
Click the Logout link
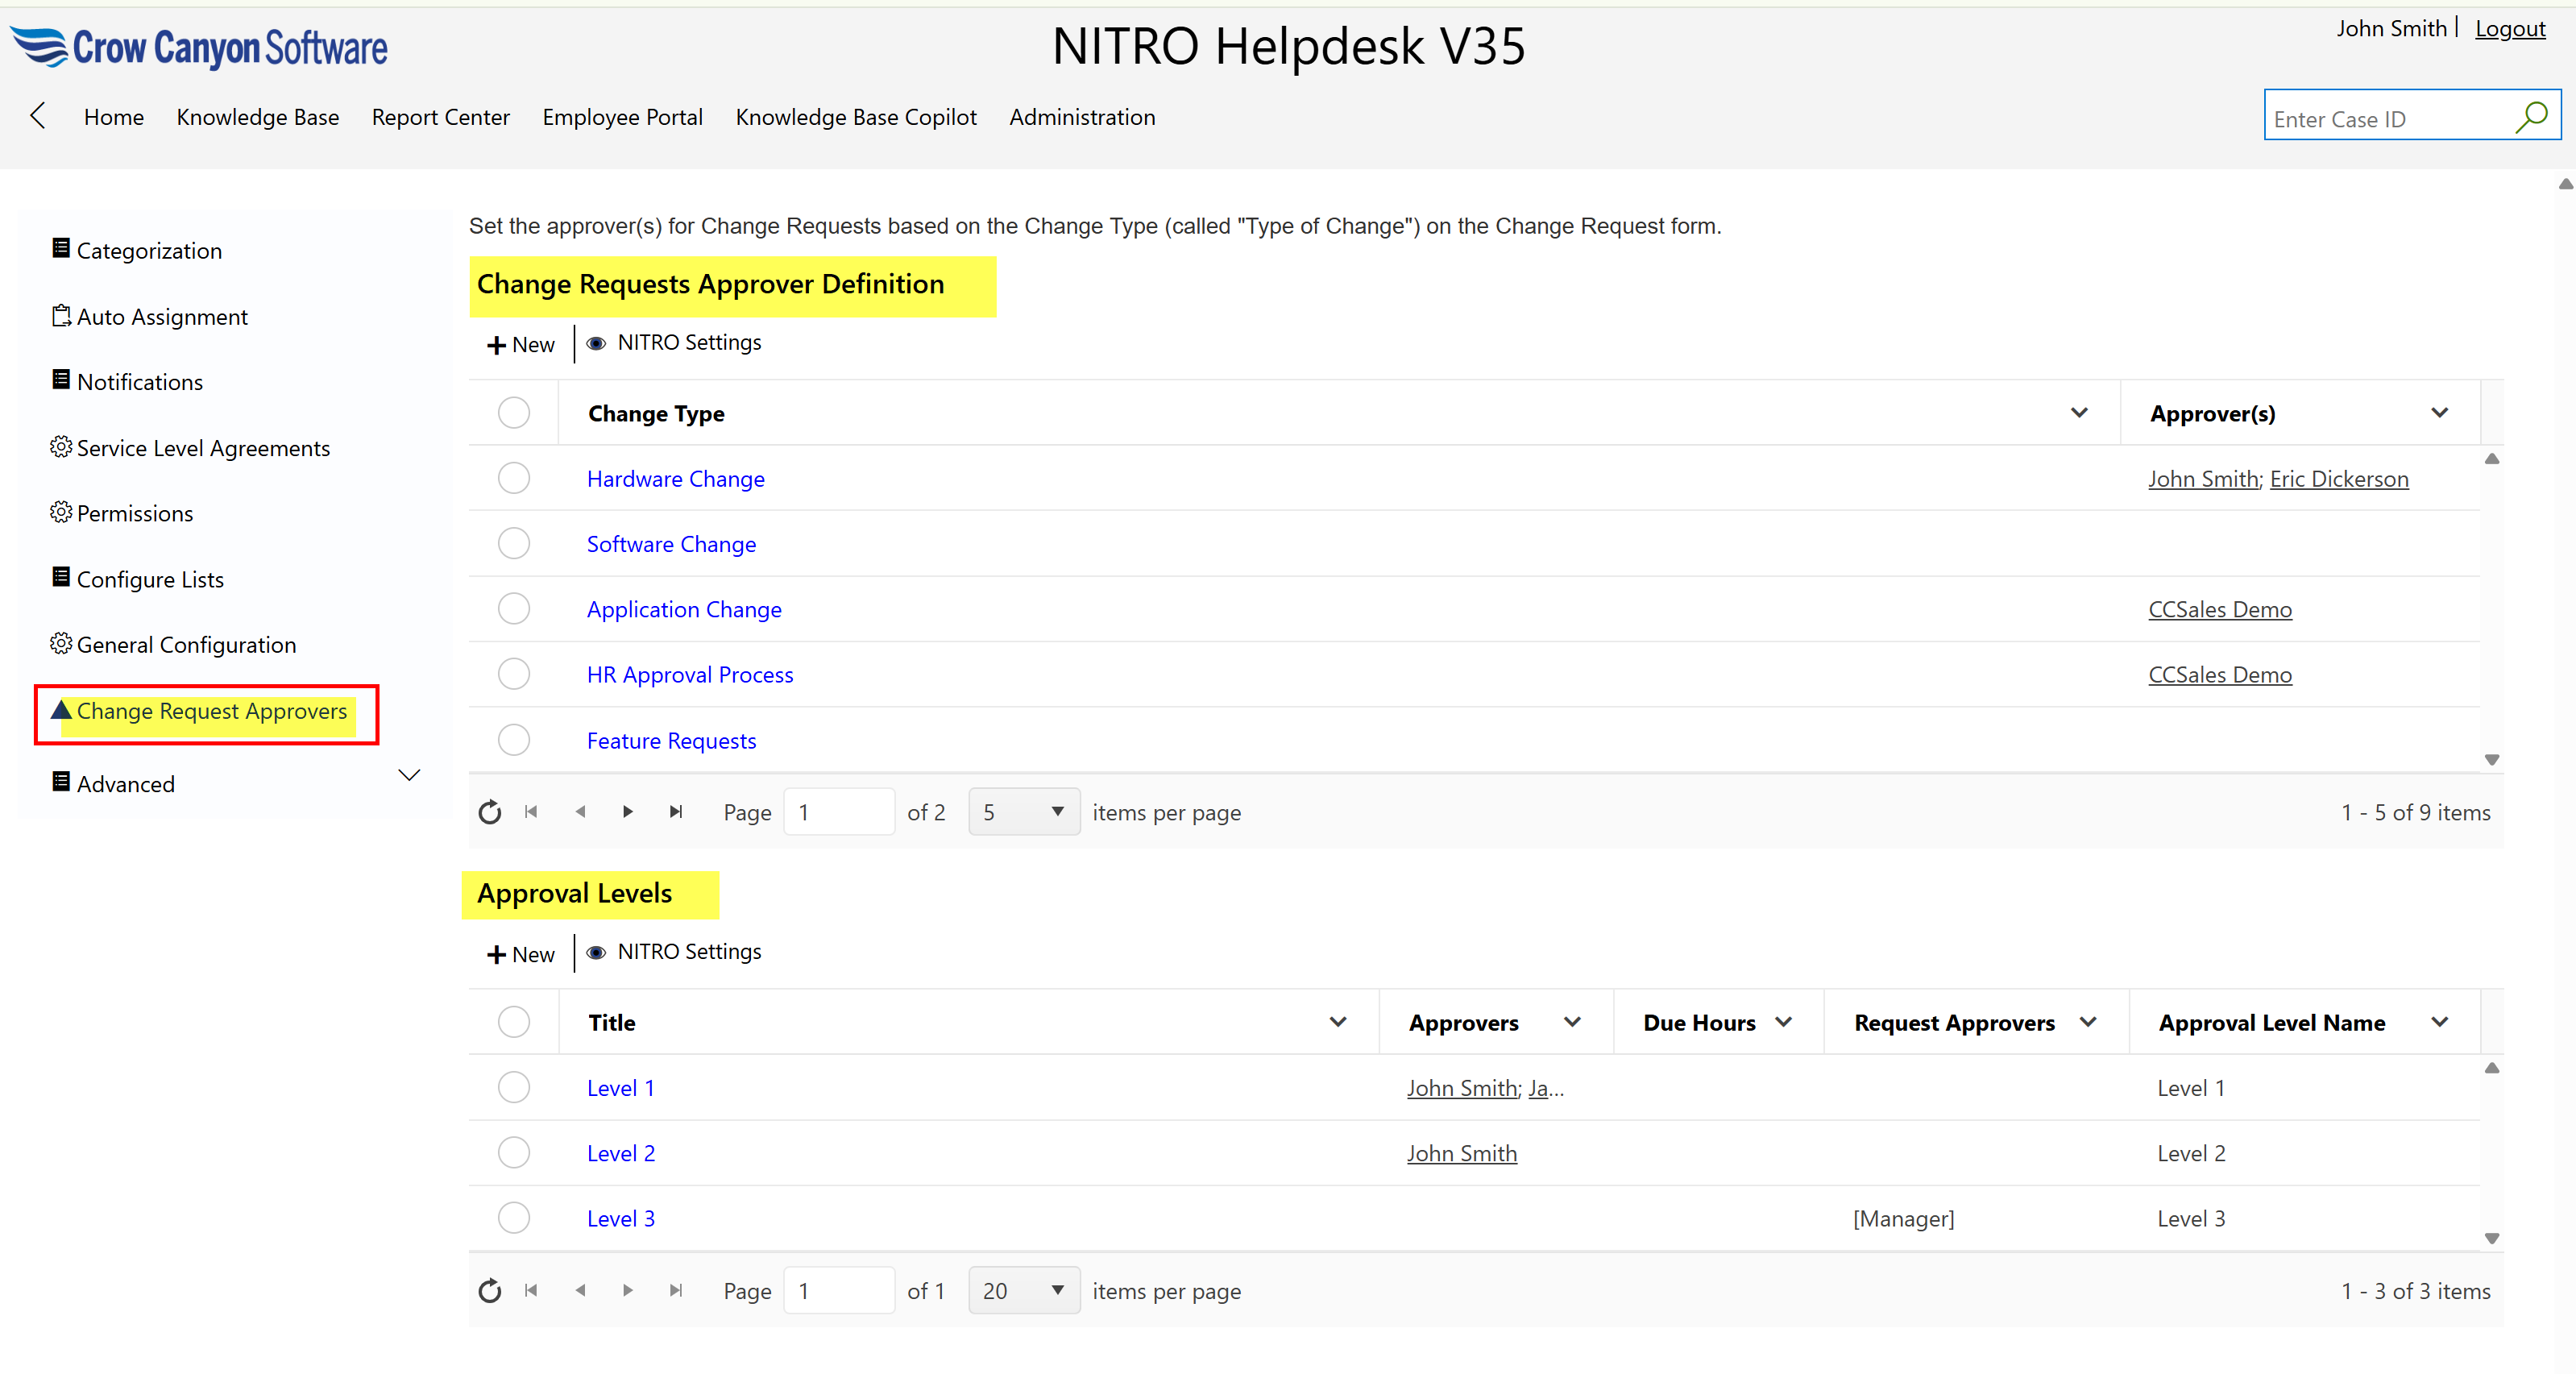tap(2510, 28)
